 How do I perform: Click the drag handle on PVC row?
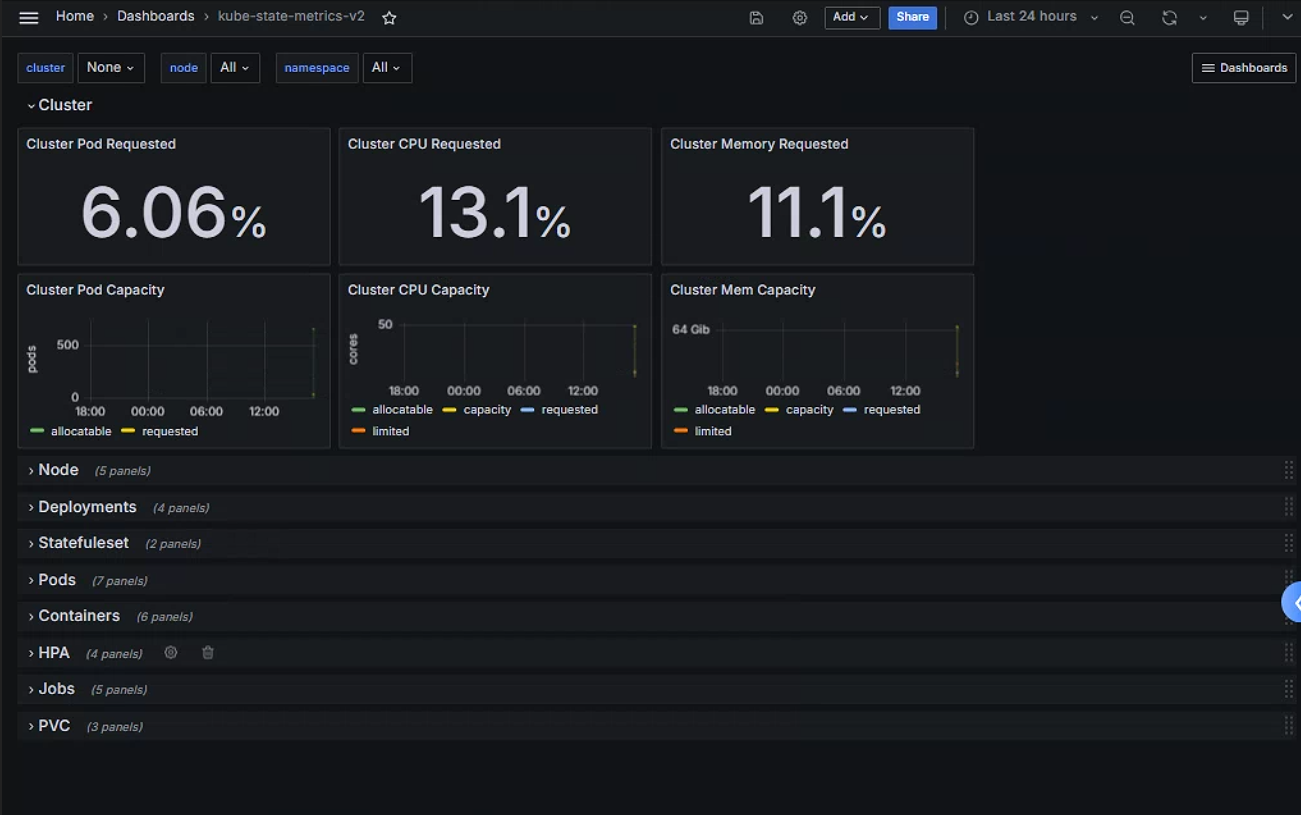pos(1289,727)
